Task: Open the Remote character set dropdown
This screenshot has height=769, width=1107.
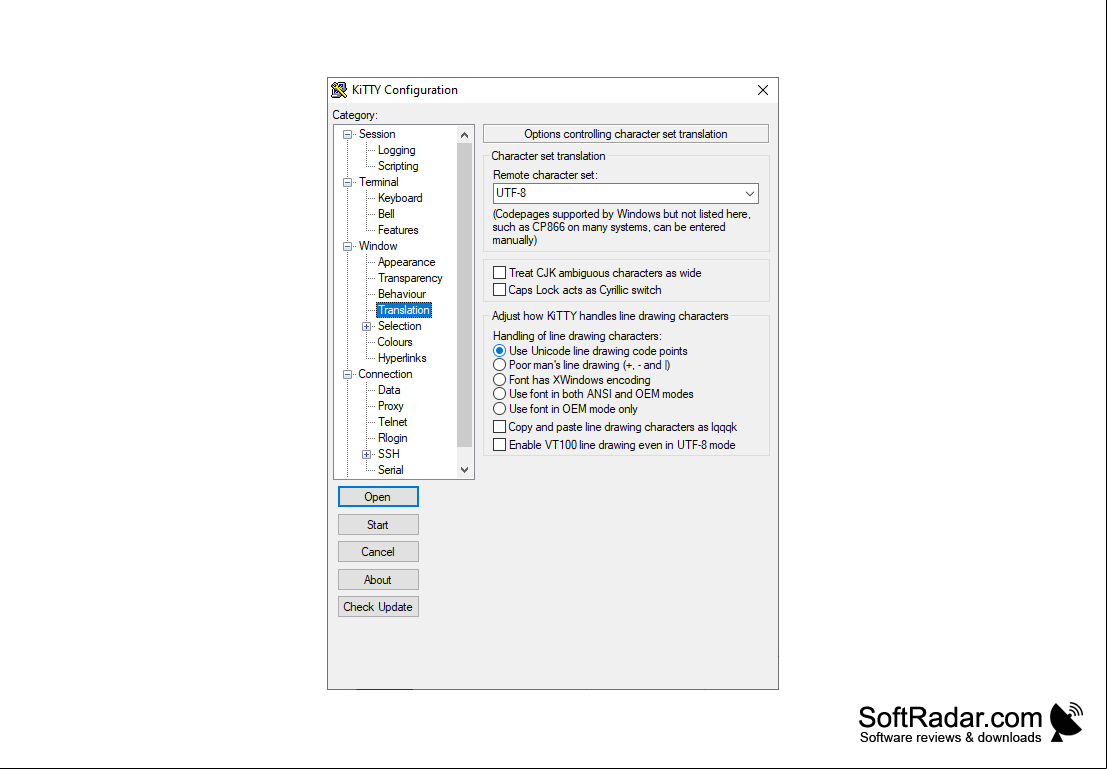Action: (x=750, y=193)
